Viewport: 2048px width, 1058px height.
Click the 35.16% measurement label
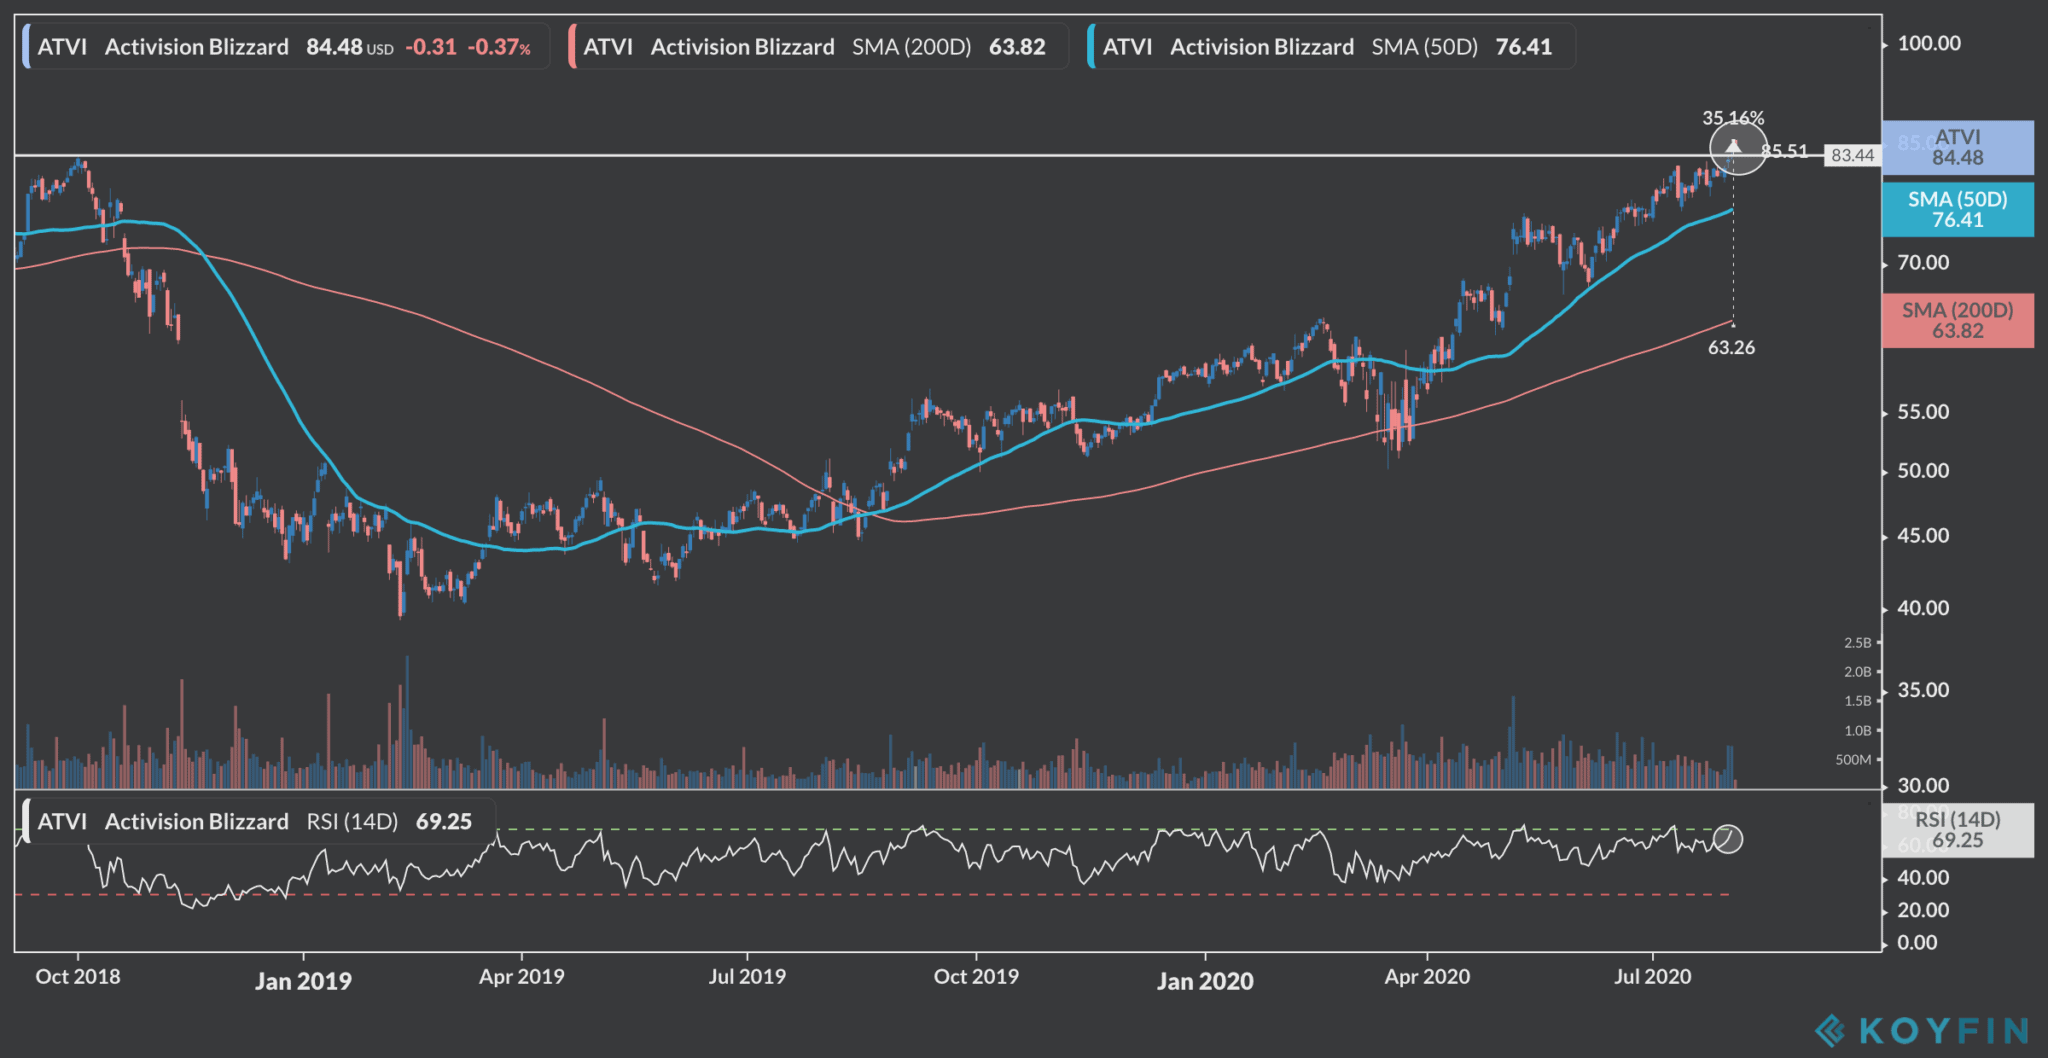click(x=1733, y=118)
